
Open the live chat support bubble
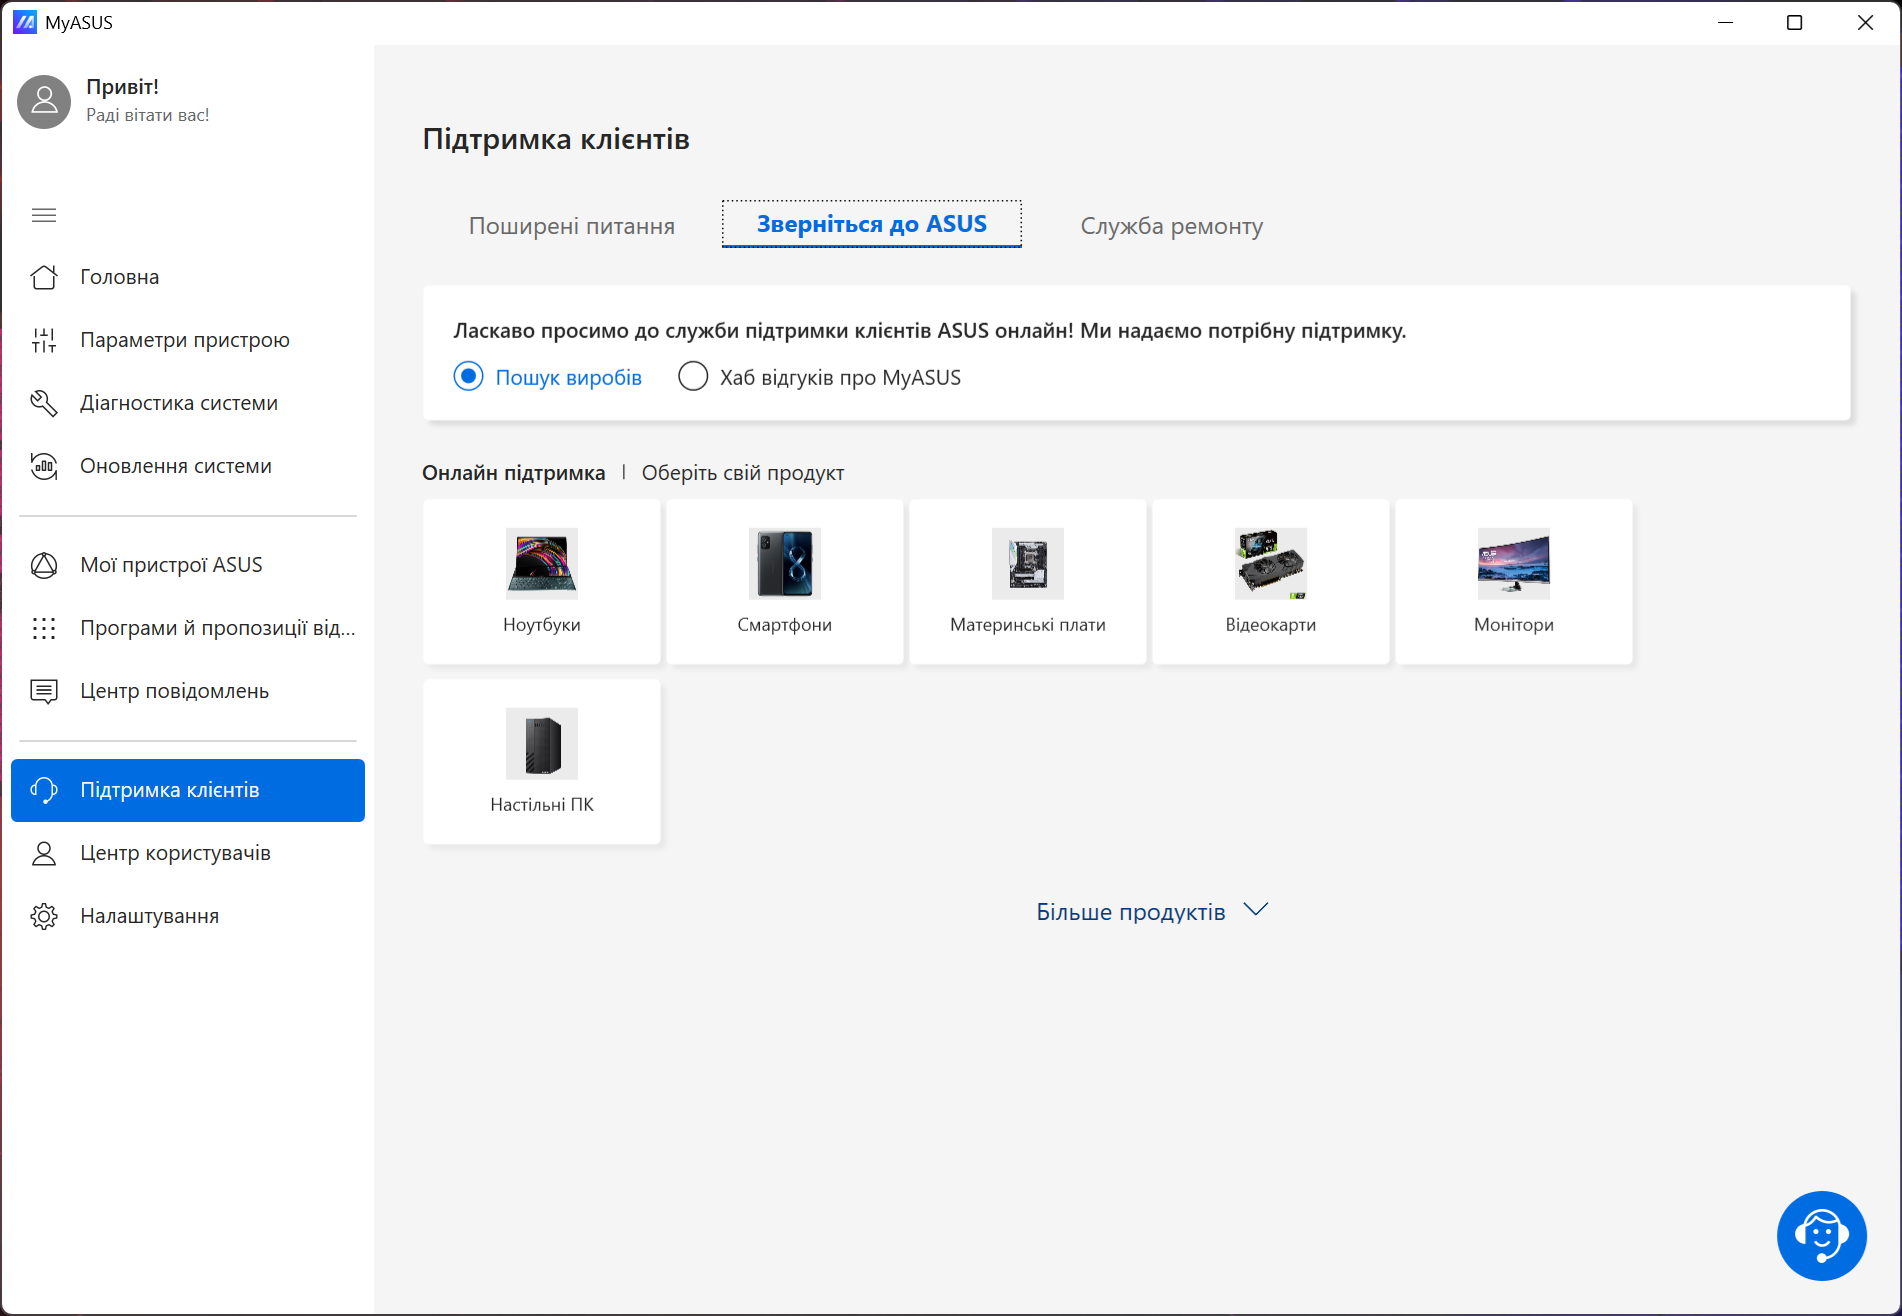(x=1821, y=1235)
